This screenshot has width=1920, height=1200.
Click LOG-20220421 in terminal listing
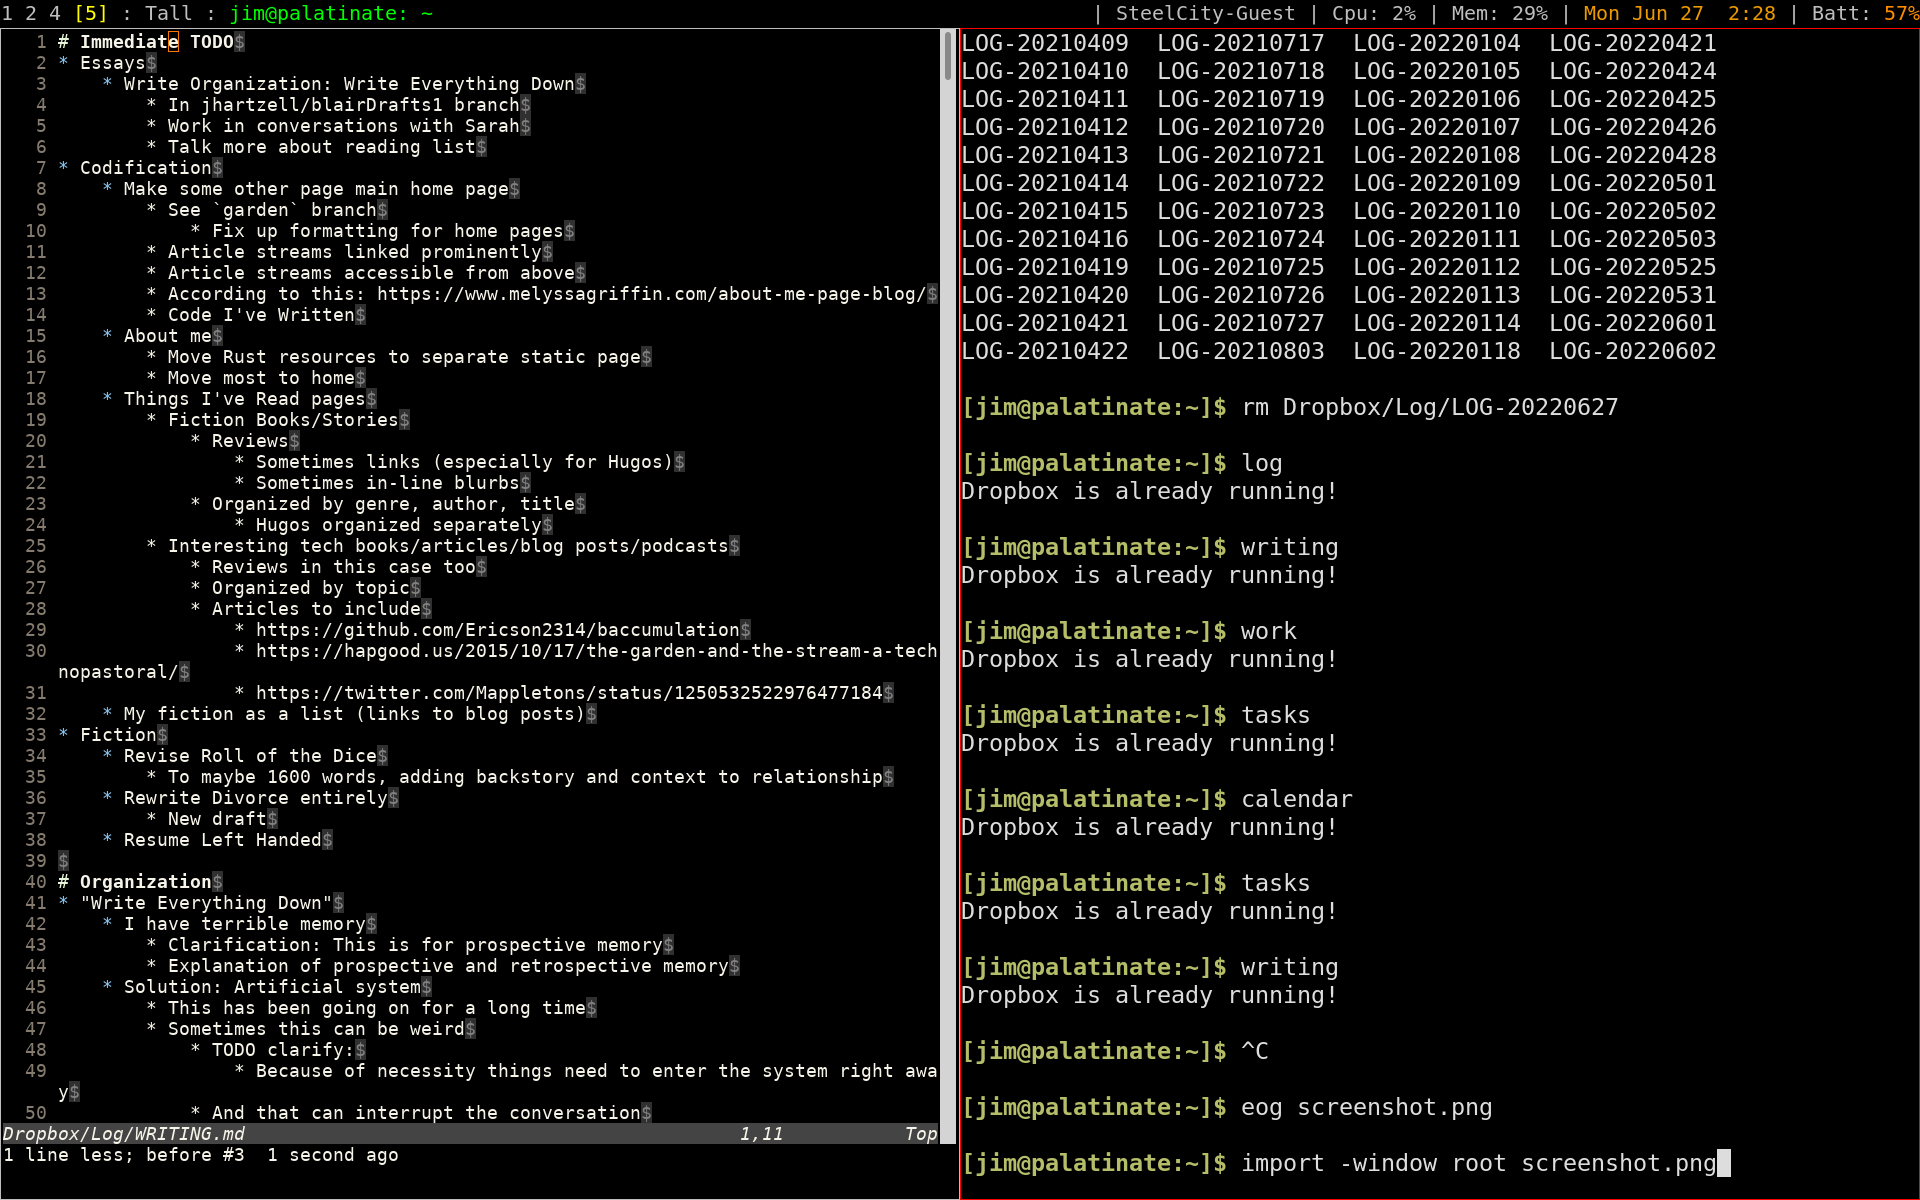(1633, 43)
